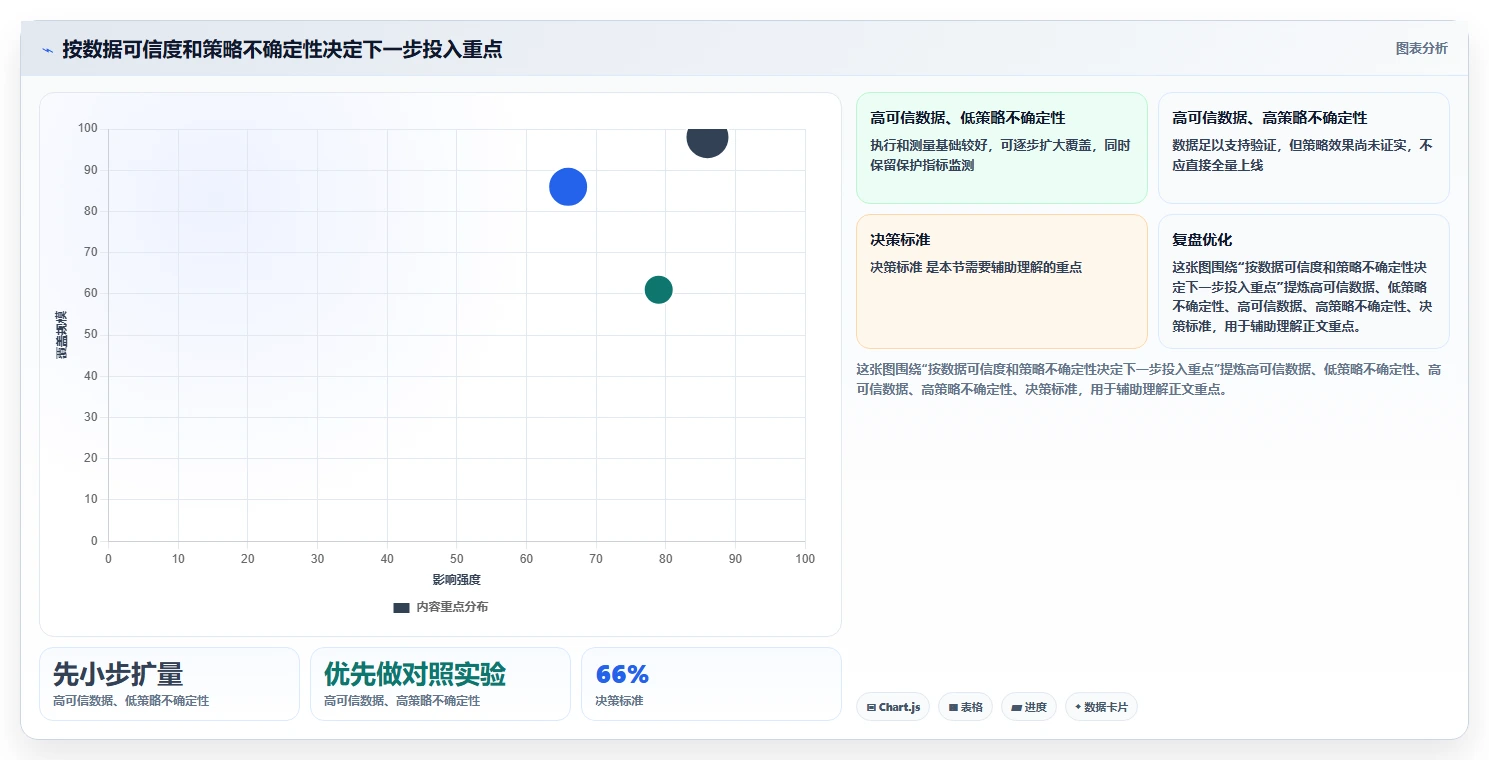Click the 高可信数据、高策略不确定性 card heading
Viewport: 1489px width, 760px height.
pyautogui.click(x=1270, y=118)
